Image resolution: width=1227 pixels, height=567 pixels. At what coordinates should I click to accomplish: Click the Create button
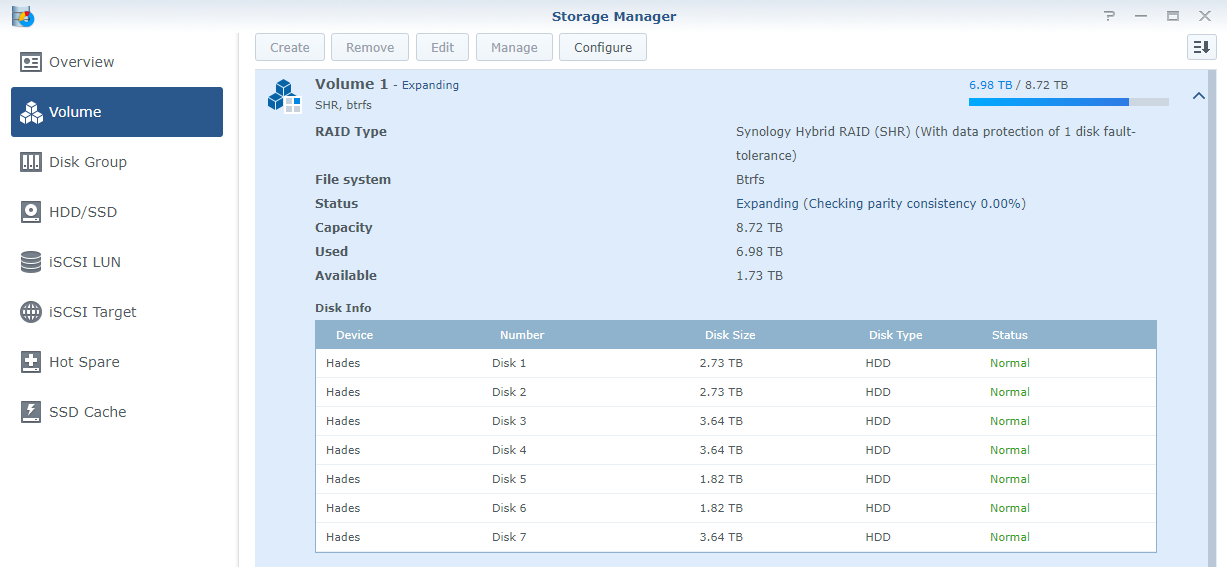pyautogui.click(x=290, y=47)
